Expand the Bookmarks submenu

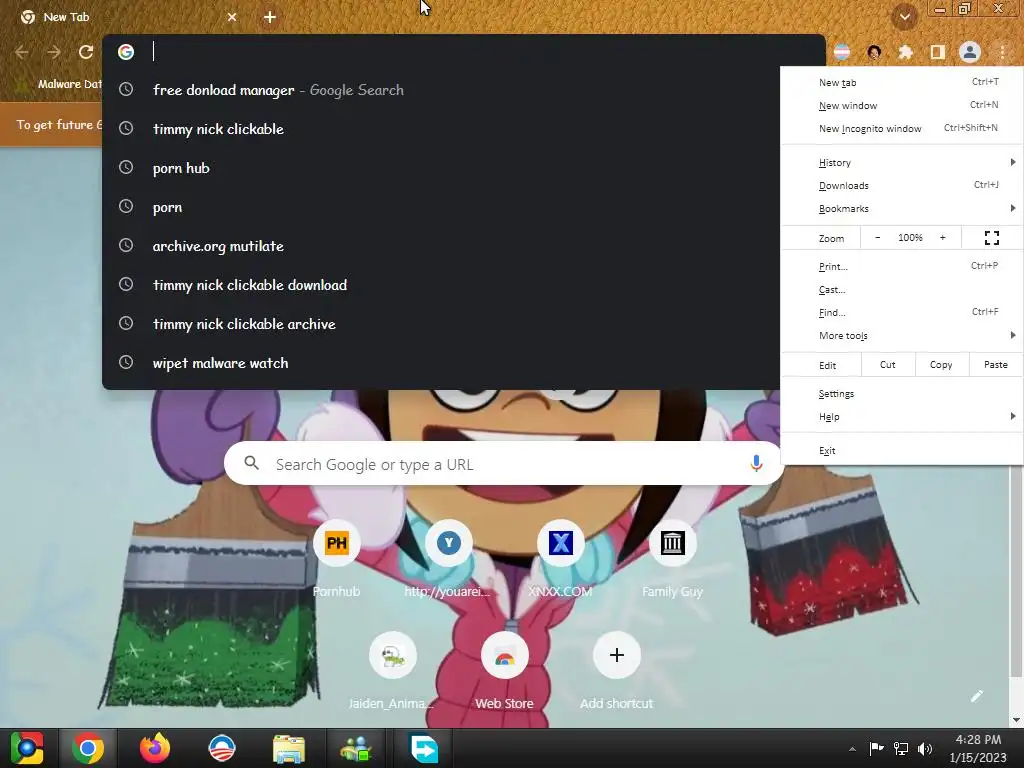(902, 208)
